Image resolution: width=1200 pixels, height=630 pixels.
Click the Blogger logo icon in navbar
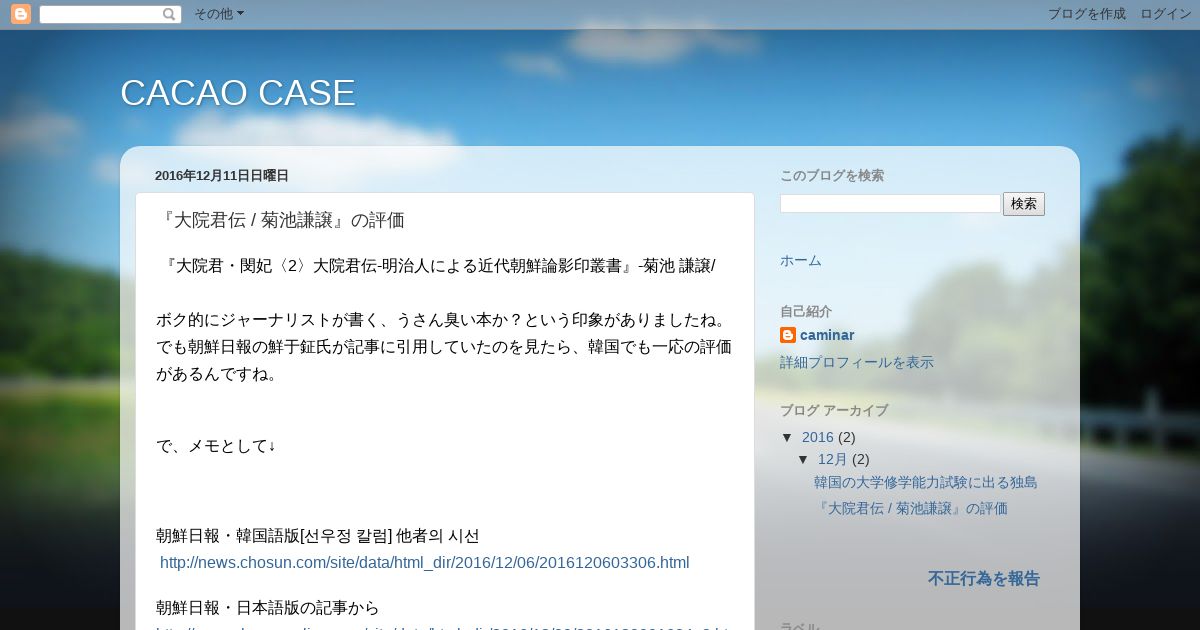[21, 14]
